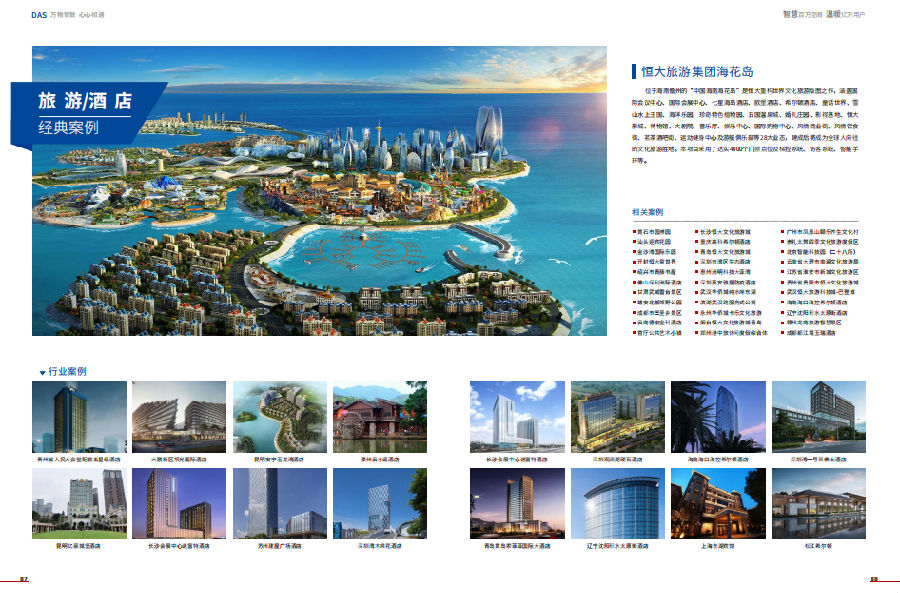The image size is (900, 593).
Task: Click the blue bar beside 恒大旅游集团海花岛 title
Action: pyautogui.click(x=633, y=71)
